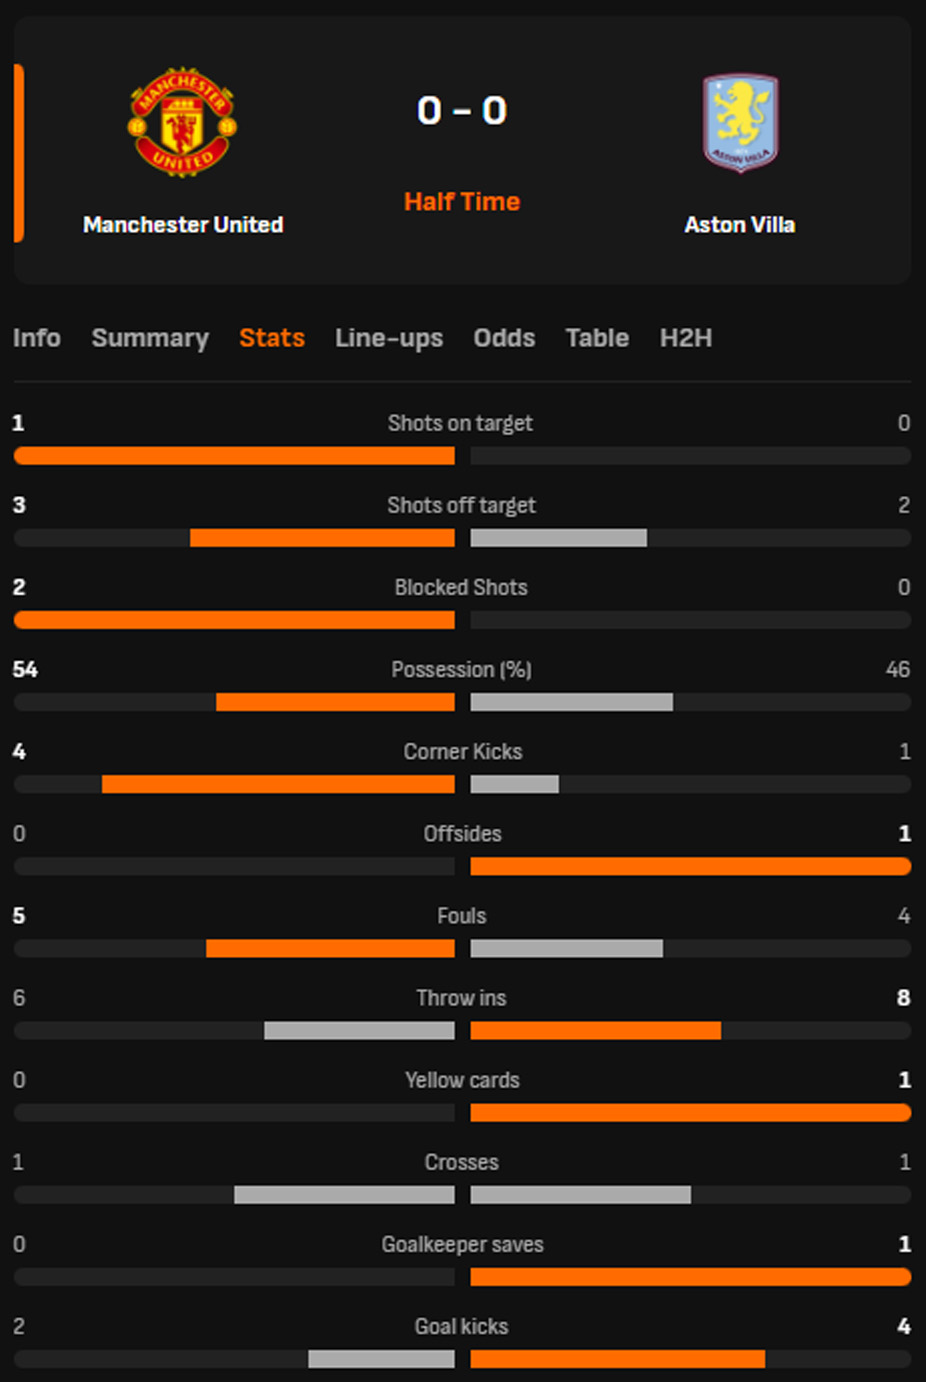Click Aston Villa's Yellow cards bar
This screenshot has height=1382, width=926.
point(690,1112)
